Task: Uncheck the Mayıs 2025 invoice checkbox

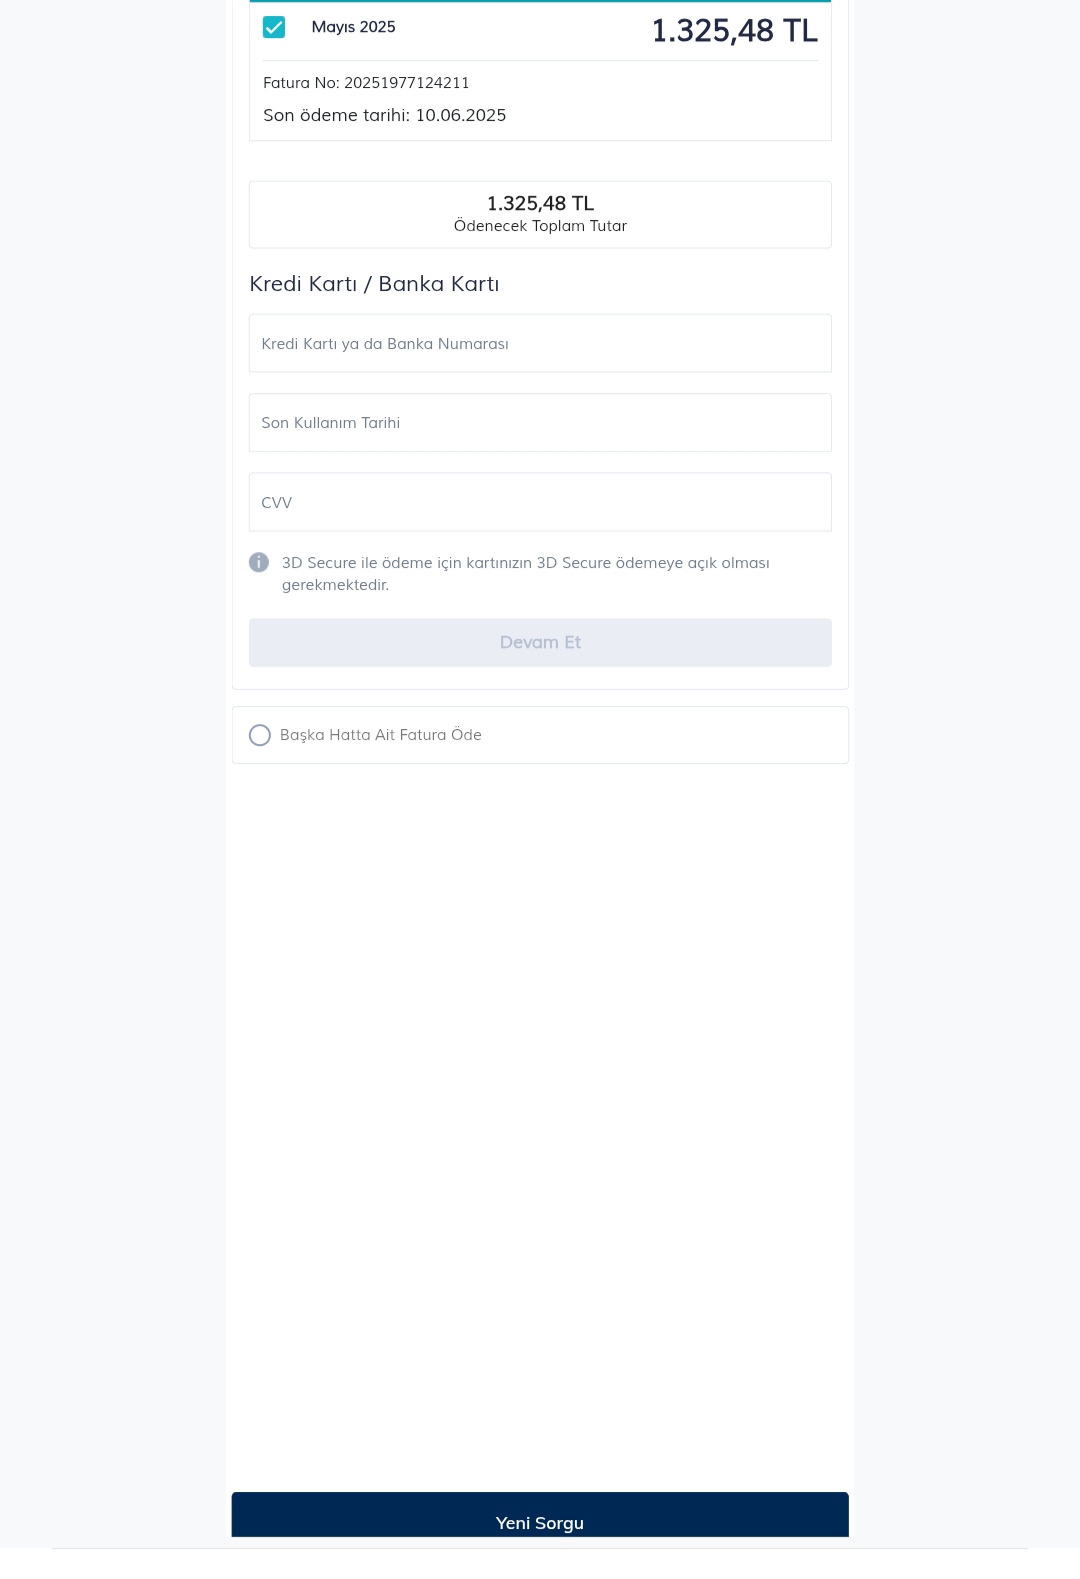Action: 274,27
